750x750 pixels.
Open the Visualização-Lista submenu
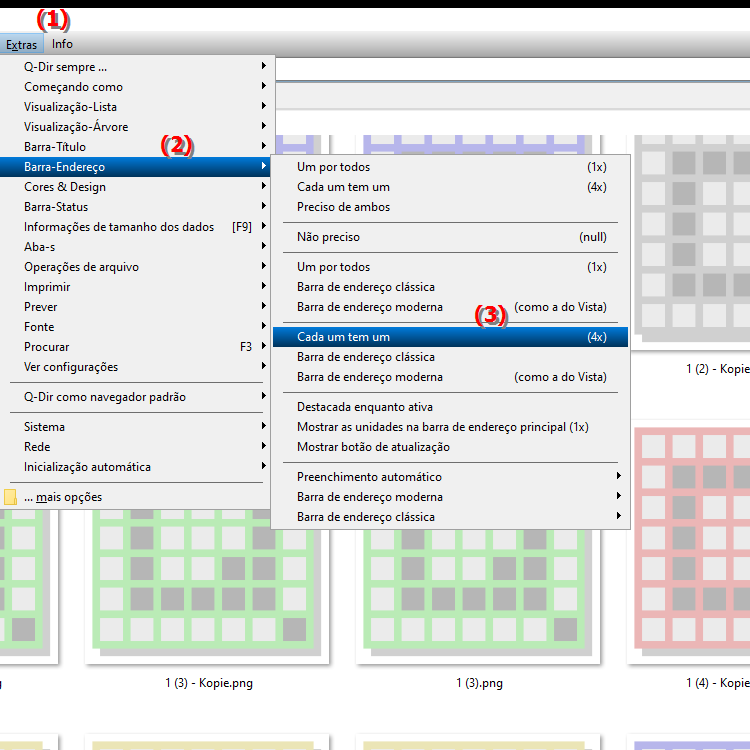point(137,107)
